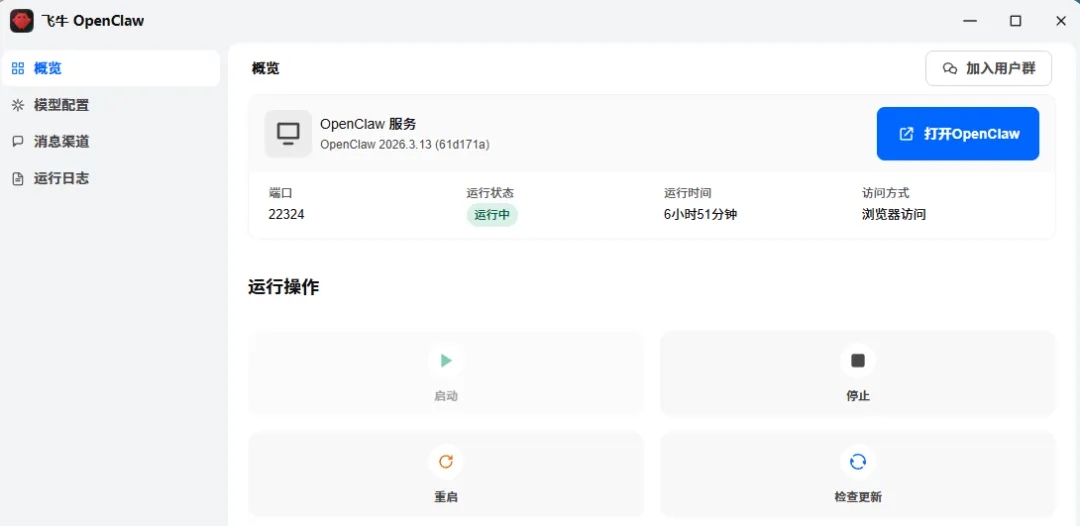Click the 端口 label
This screenshot has height=526, width=1080.
point(280,193)
